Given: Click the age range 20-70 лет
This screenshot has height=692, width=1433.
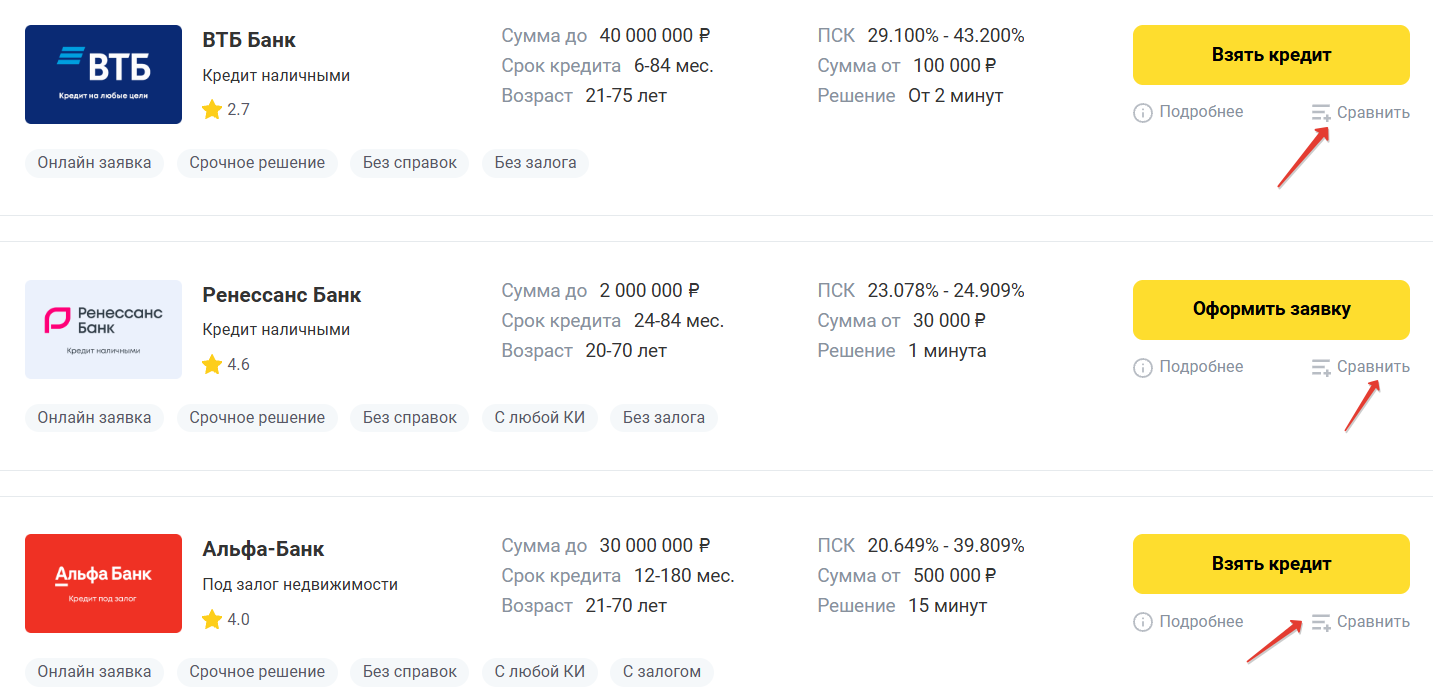Looking at the screenshot, I should (x=626, y=351).
